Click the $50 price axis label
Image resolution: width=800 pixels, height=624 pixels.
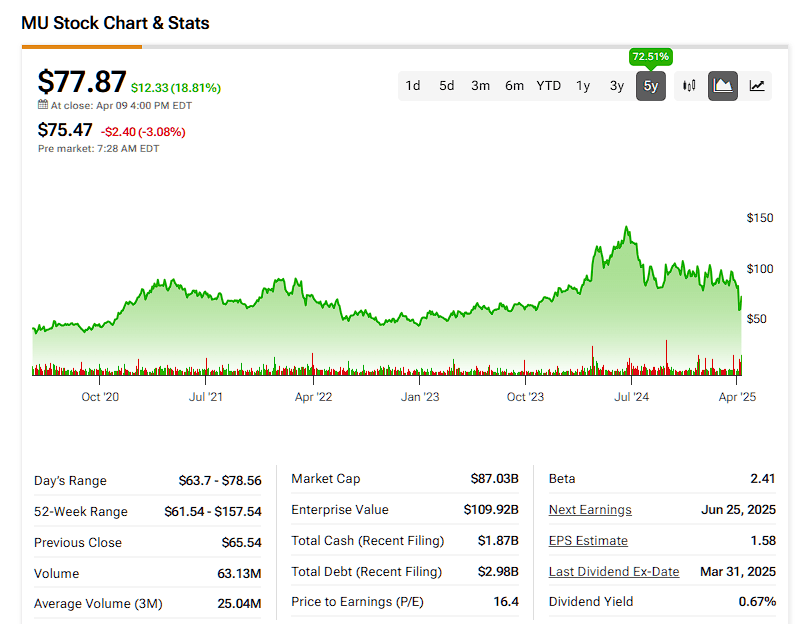[x=756, y=319]
